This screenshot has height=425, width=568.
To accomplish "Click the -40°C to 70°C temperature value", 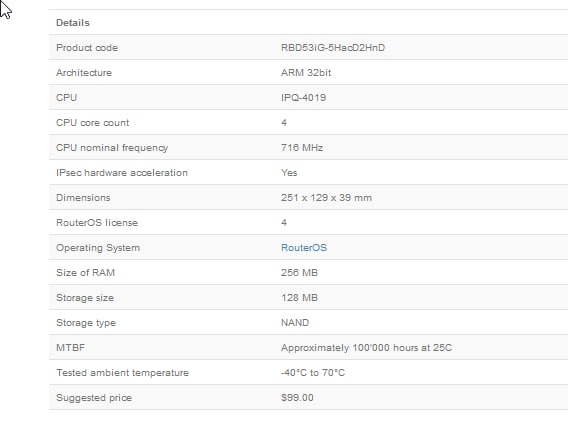I will click(x=313, y=372).
